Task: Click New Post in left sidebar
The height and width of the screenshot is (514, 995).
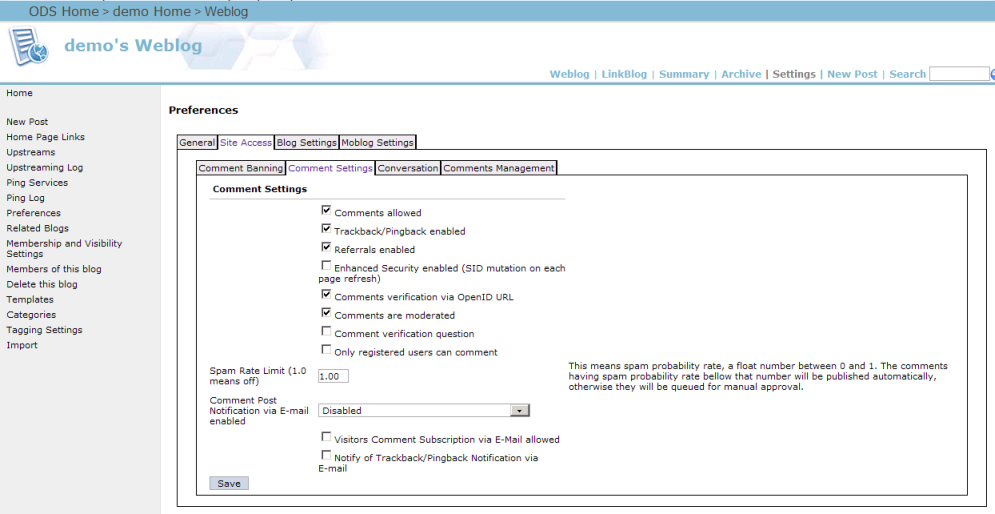Action: point(27,122)
